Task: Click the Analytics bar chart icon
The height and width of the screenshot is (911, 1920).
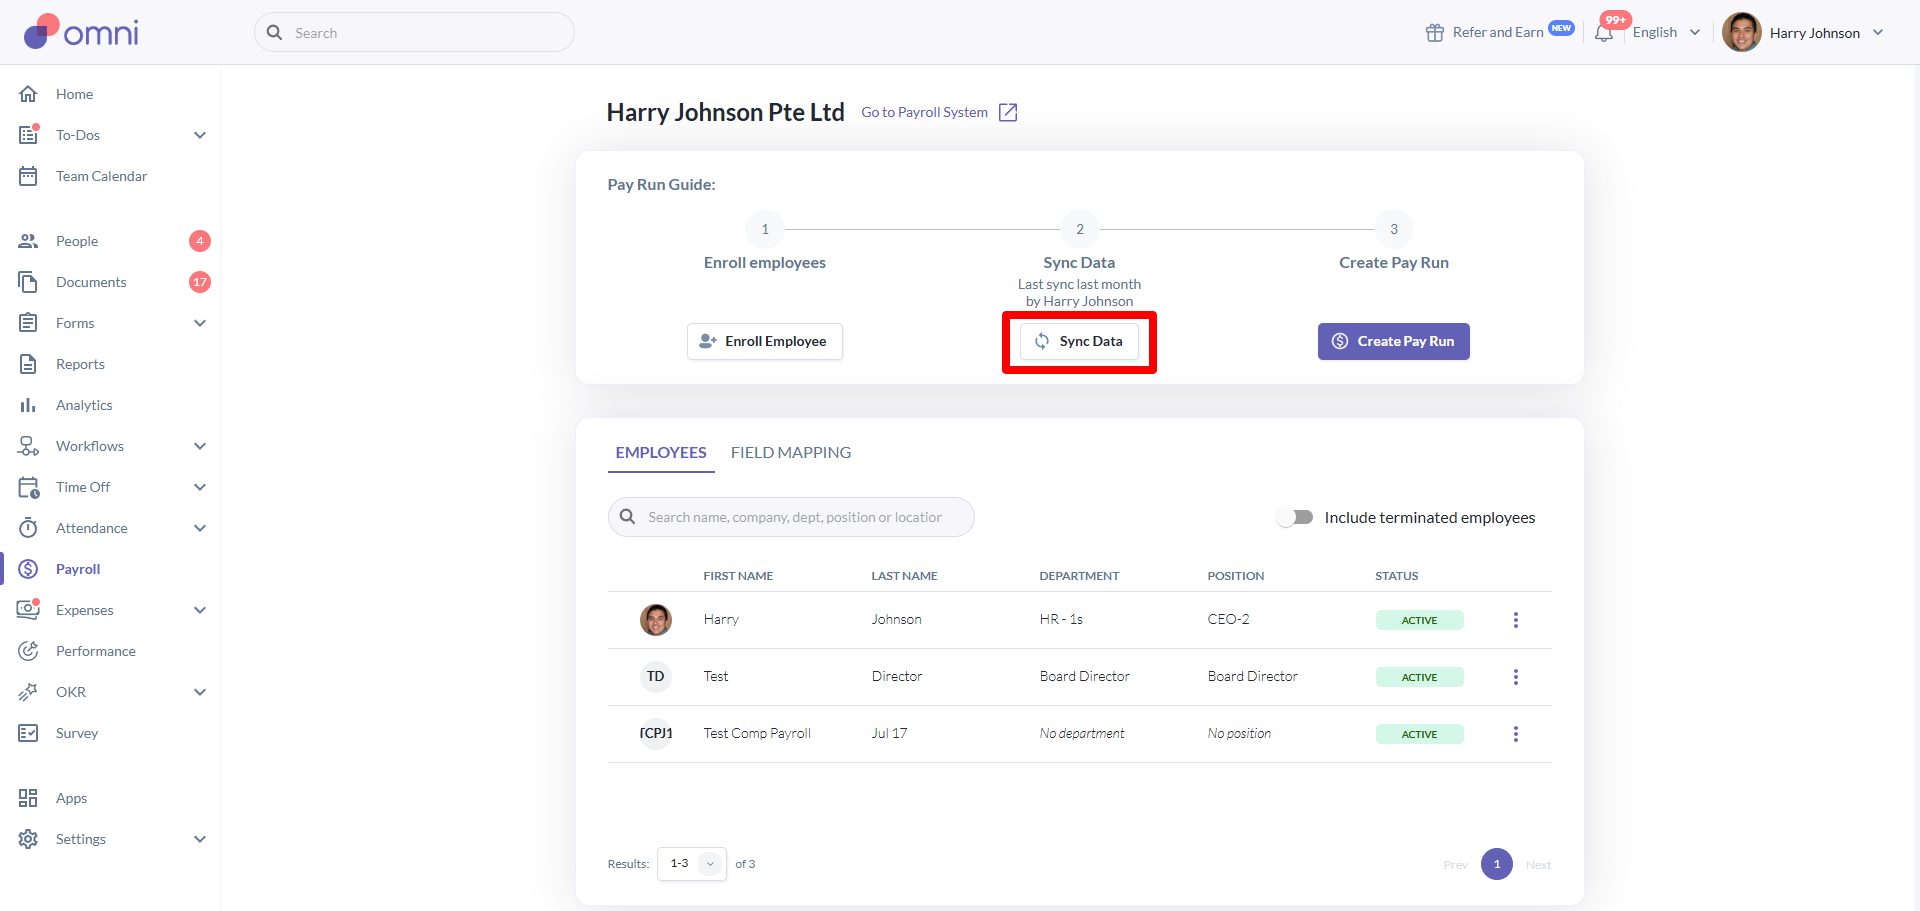Action: [x=28, y=405]
